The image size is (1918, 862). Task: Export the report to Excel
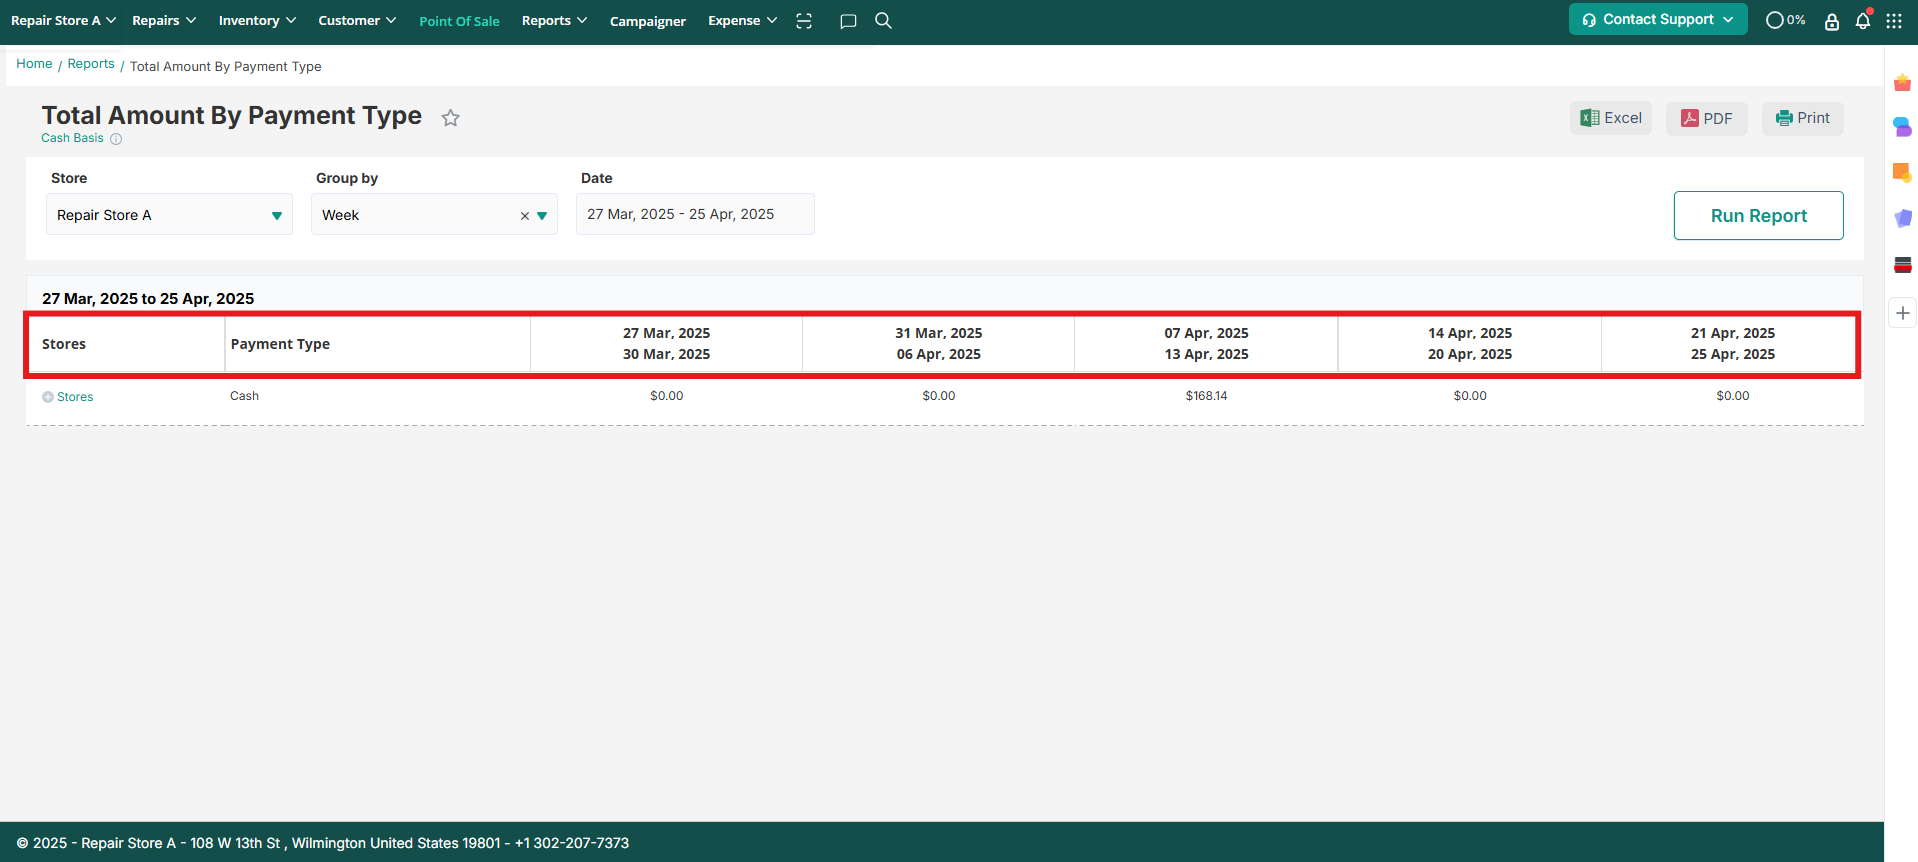tap(1610, 118)
